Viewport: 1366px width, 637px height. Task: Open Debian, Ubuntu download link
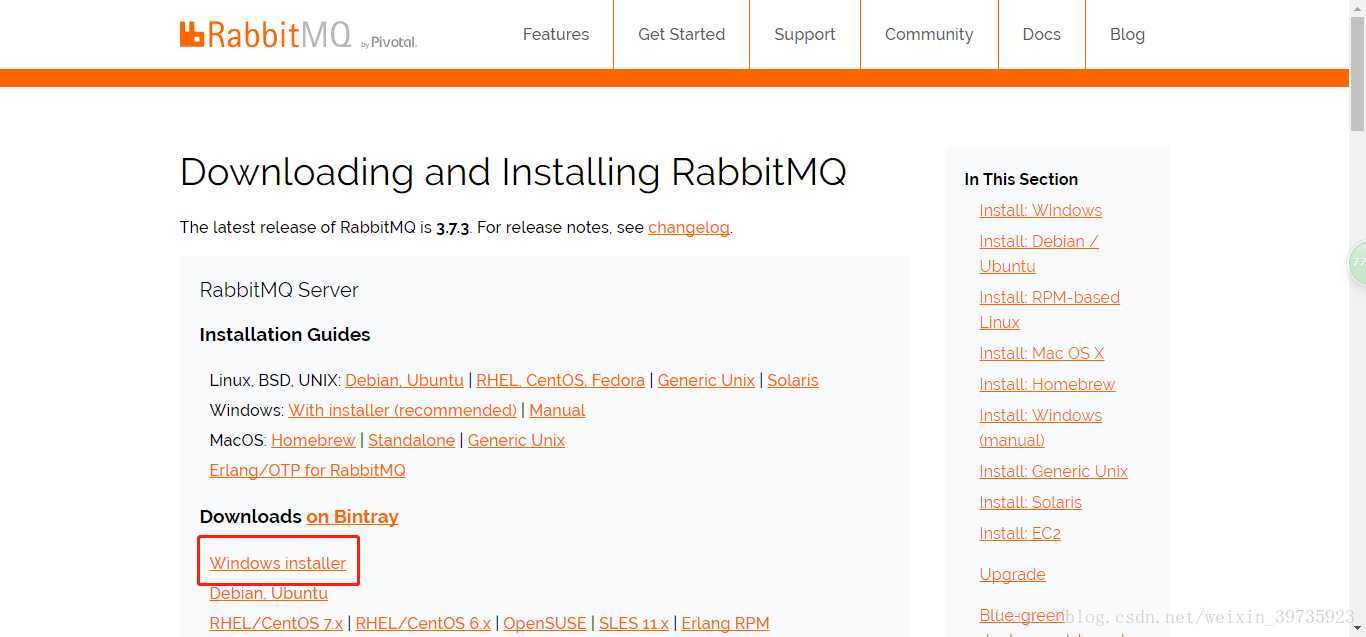pyautogui.click(x=268, y=593)
